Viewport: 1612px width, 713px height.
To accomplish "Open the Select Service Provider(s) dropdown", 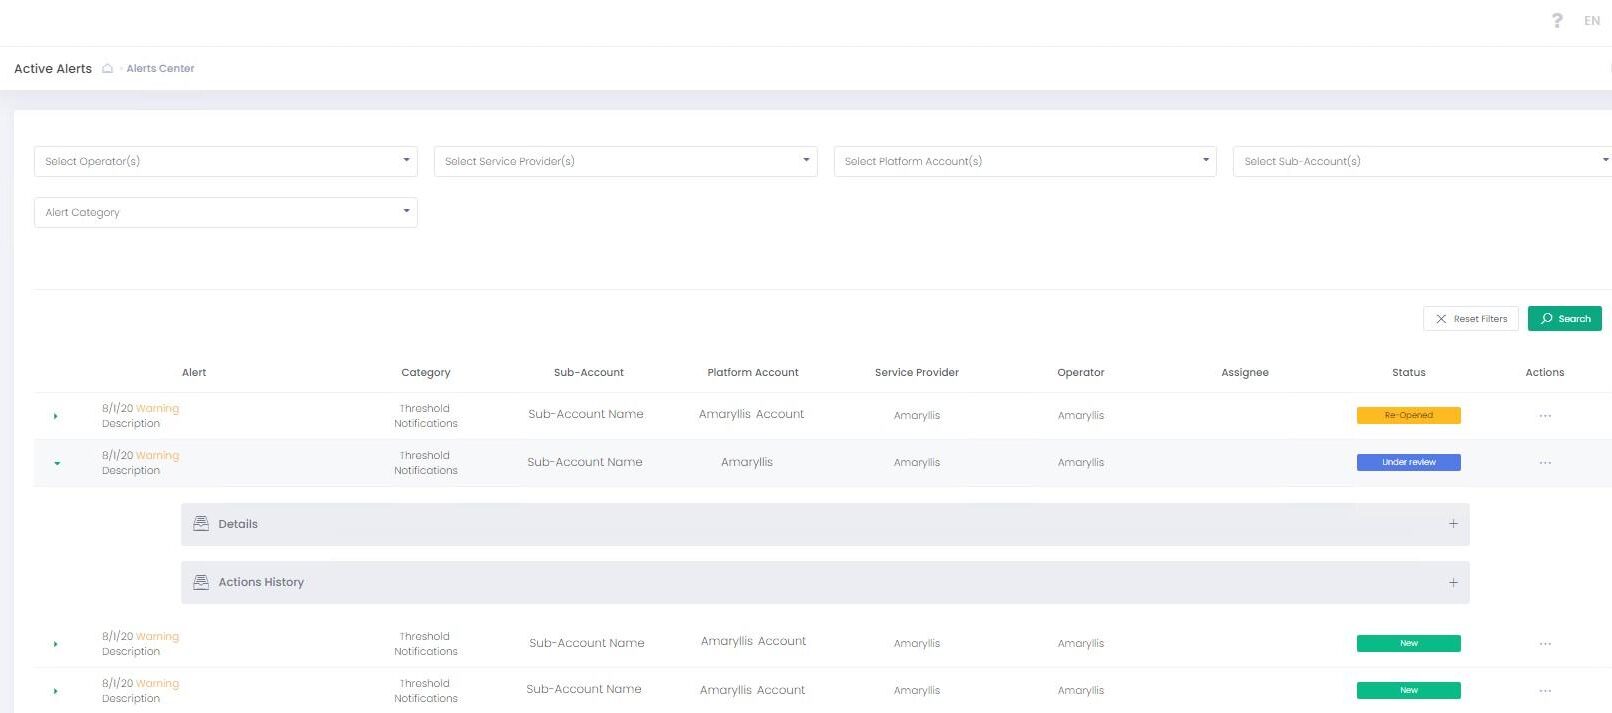I will pos(625,161).
